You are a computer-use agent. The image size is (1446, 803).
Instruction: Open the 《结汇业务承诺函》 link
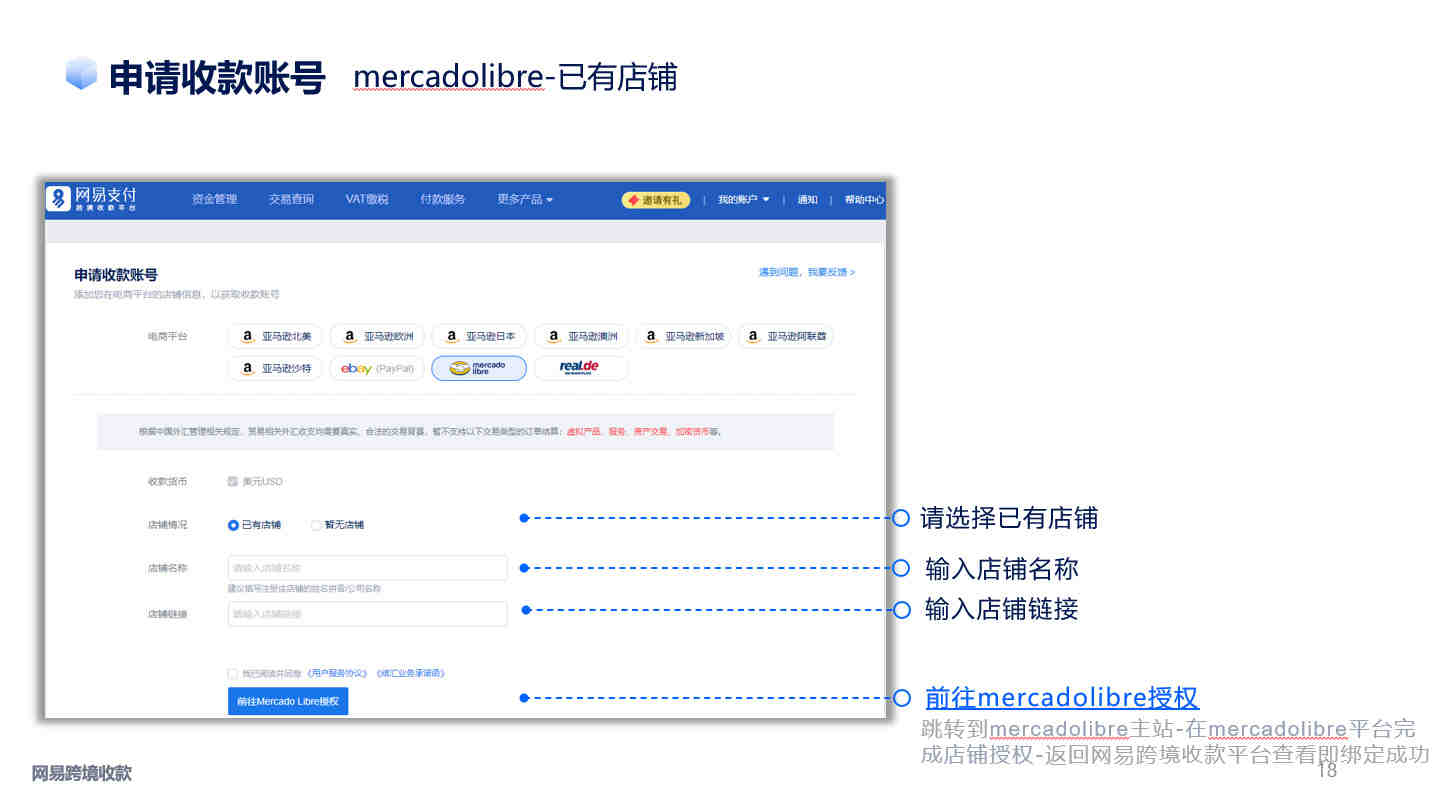pos(410,674)
